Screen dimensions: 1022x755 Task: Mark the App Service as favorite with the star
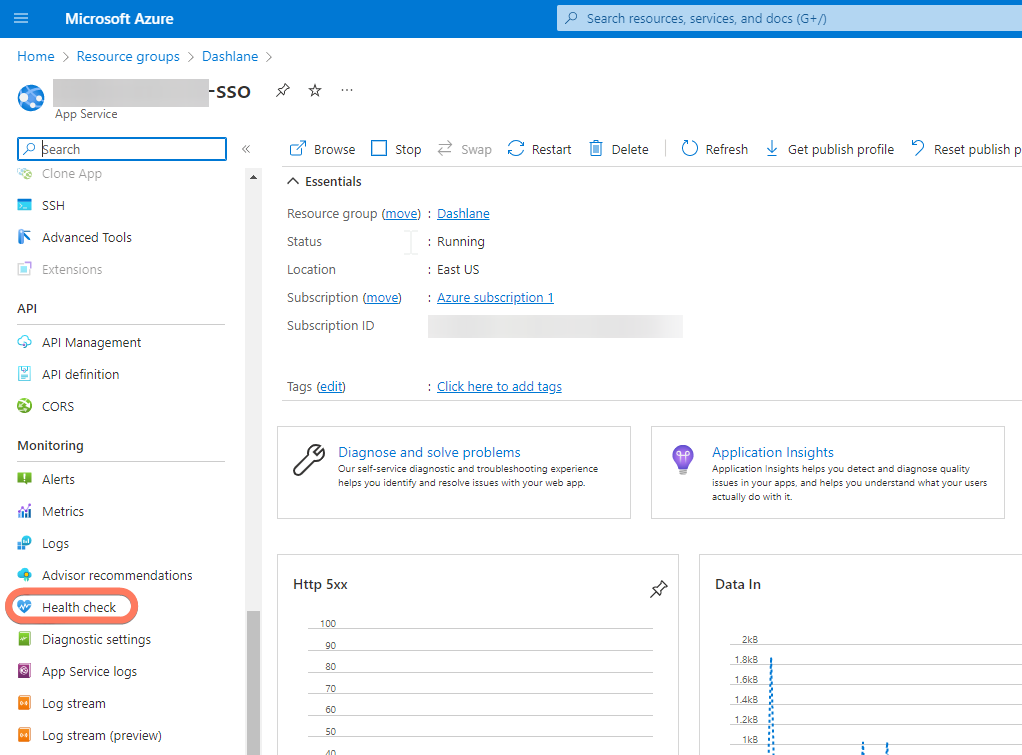[x=315, y=91]
